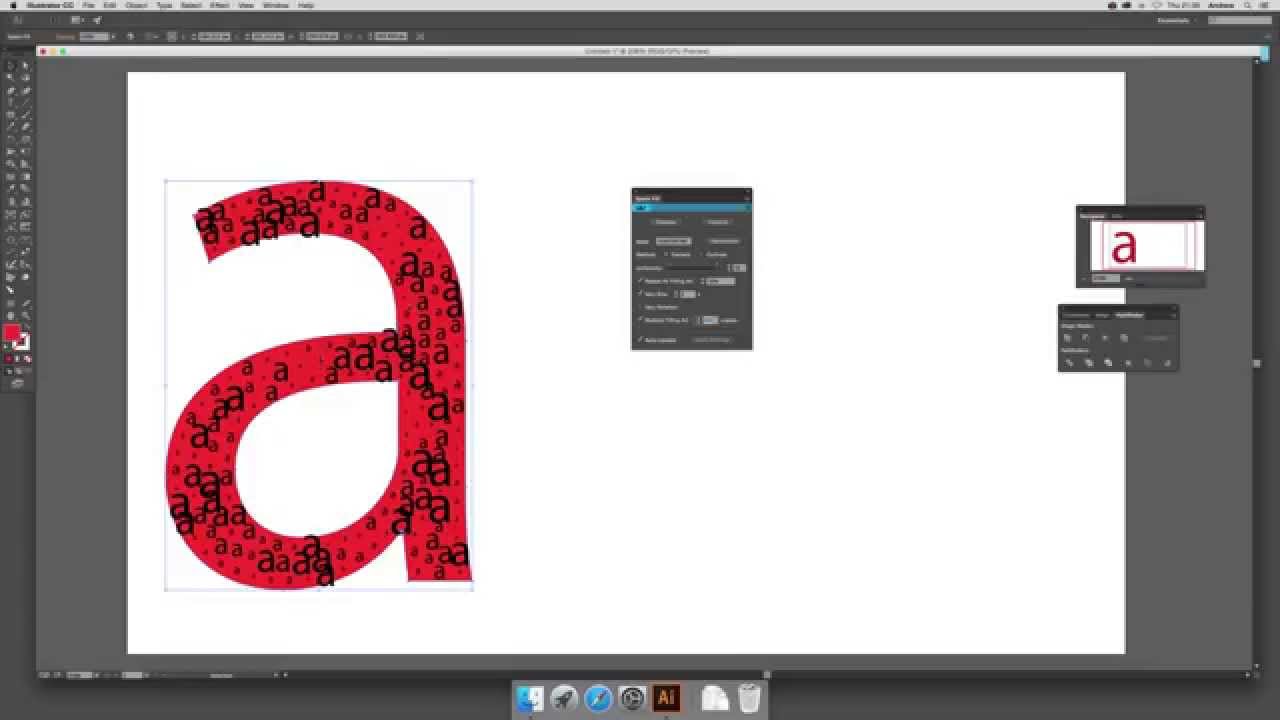Open Launchpad from the Dock

[x=564, y=698]
